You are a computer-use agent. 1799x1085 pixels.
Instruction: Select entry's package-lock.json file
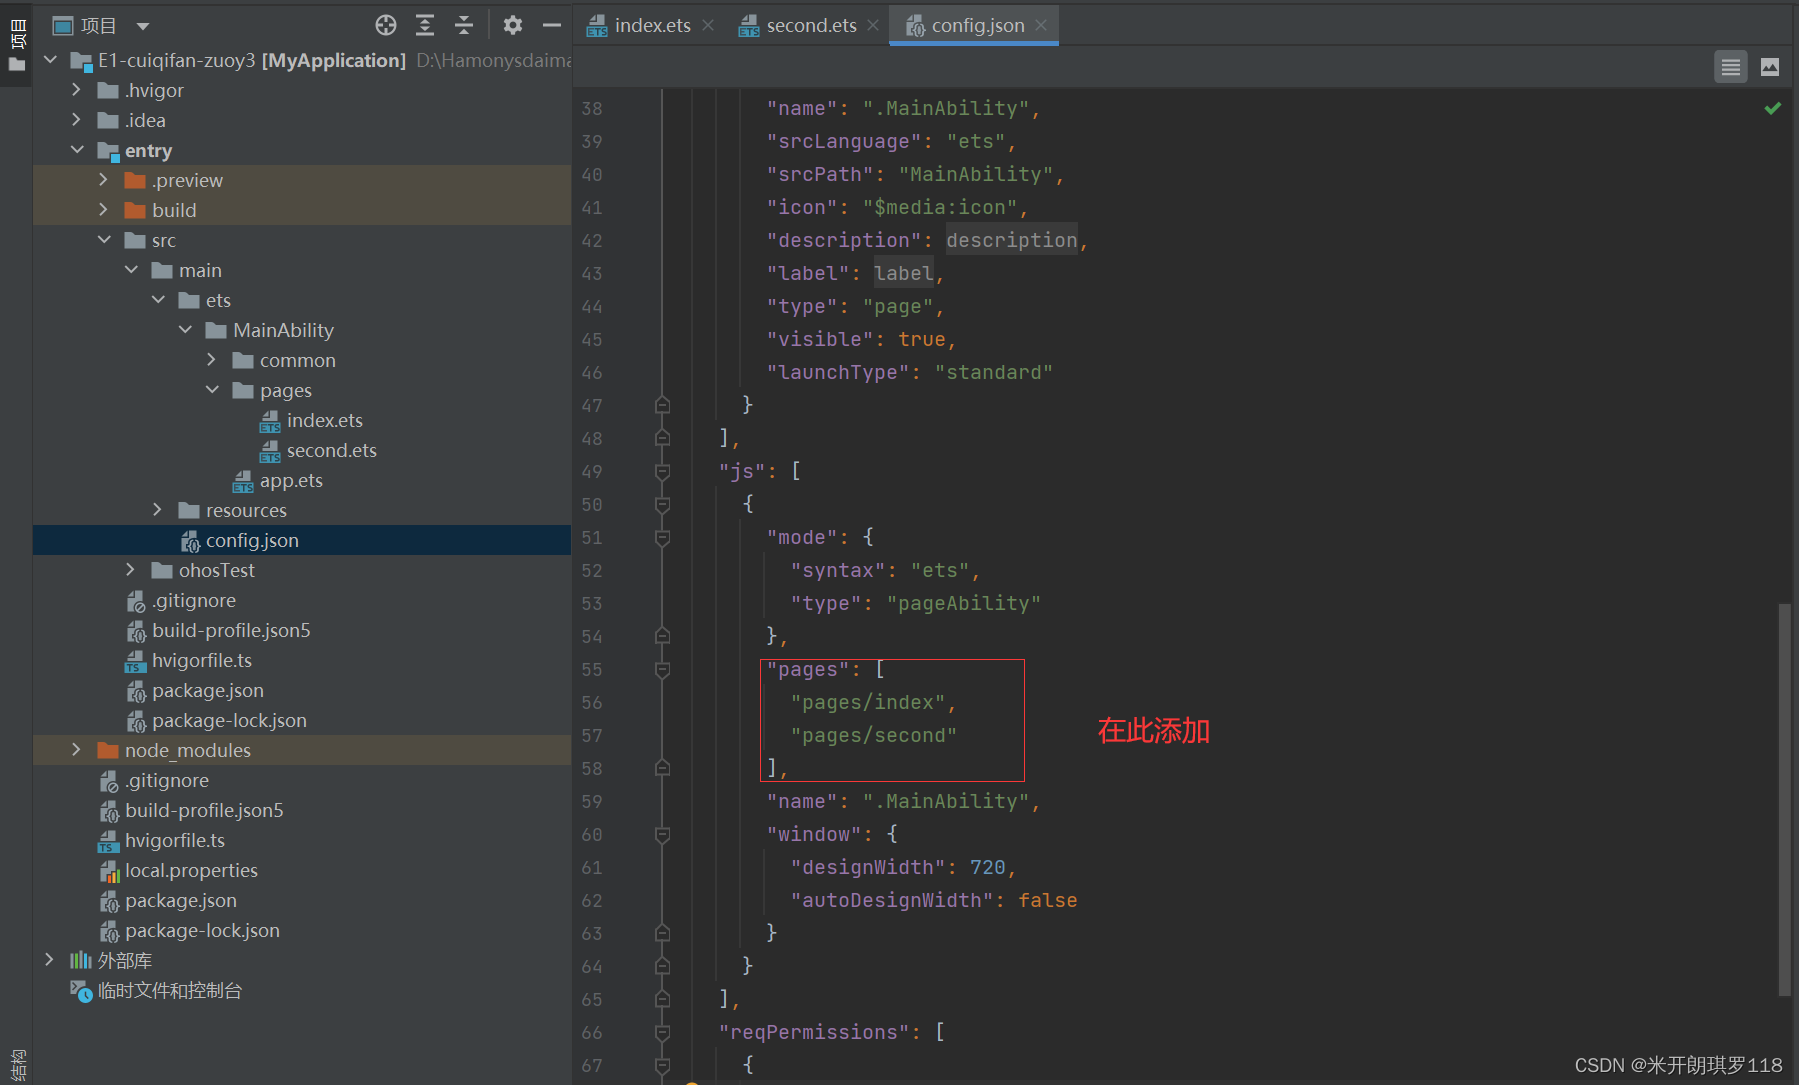228,721
